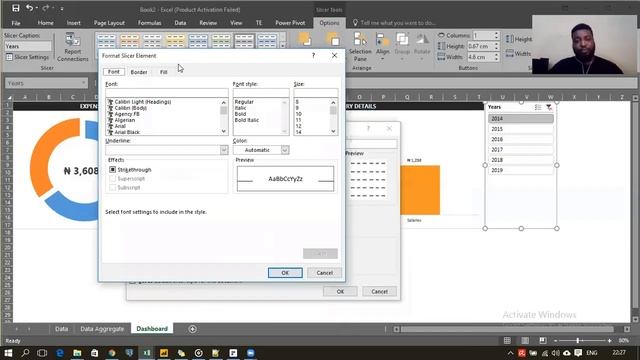This screenshot has width=640, height=360.
Task: Open the Power Pivot ribbon tab
Action: (290, 23)
